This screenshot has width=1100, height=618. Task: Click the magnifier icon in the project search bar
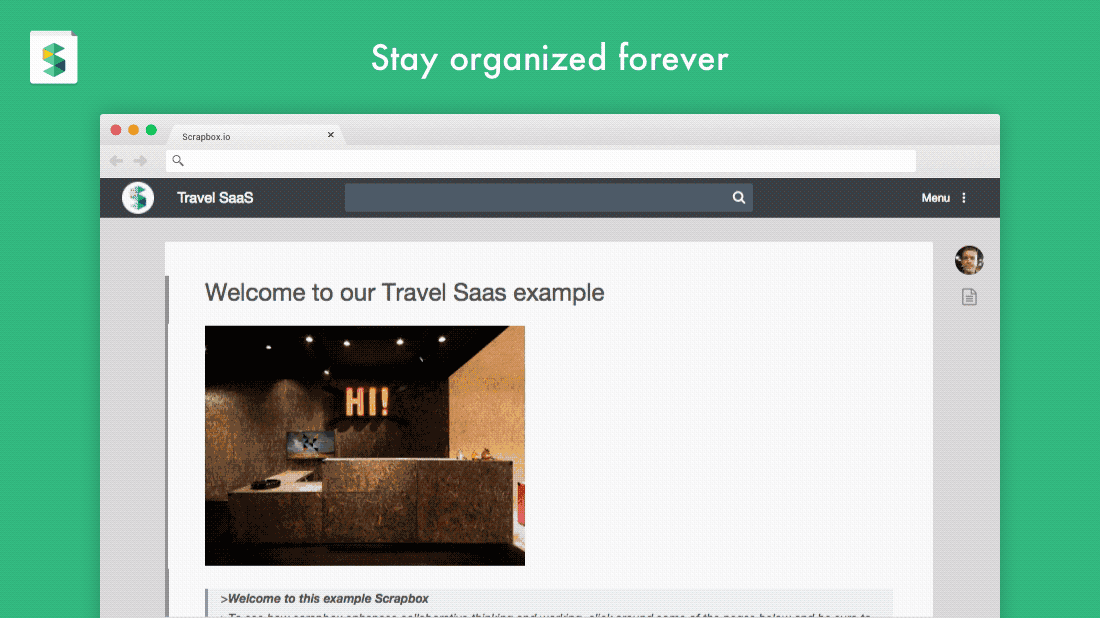tap(739, 198)
